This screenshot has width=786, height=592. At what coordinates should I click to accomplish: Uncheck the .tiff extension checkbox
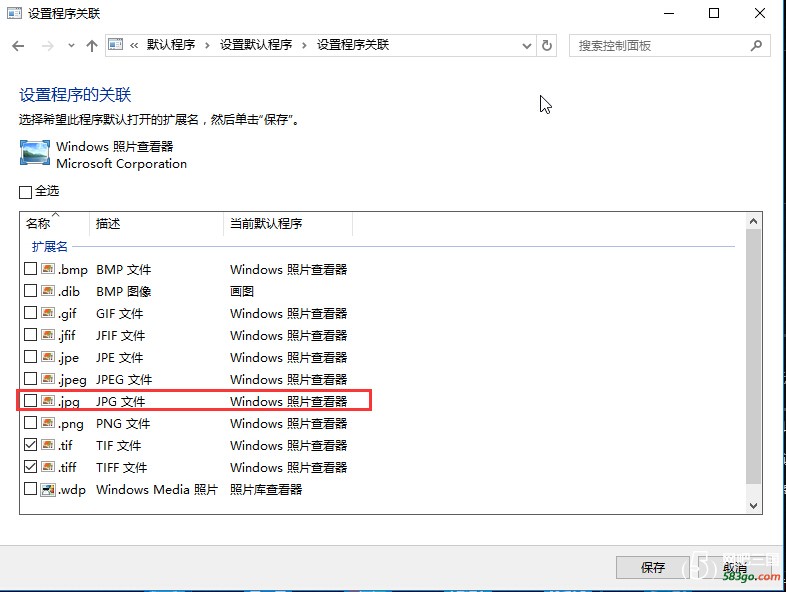[x=31, y=467]
